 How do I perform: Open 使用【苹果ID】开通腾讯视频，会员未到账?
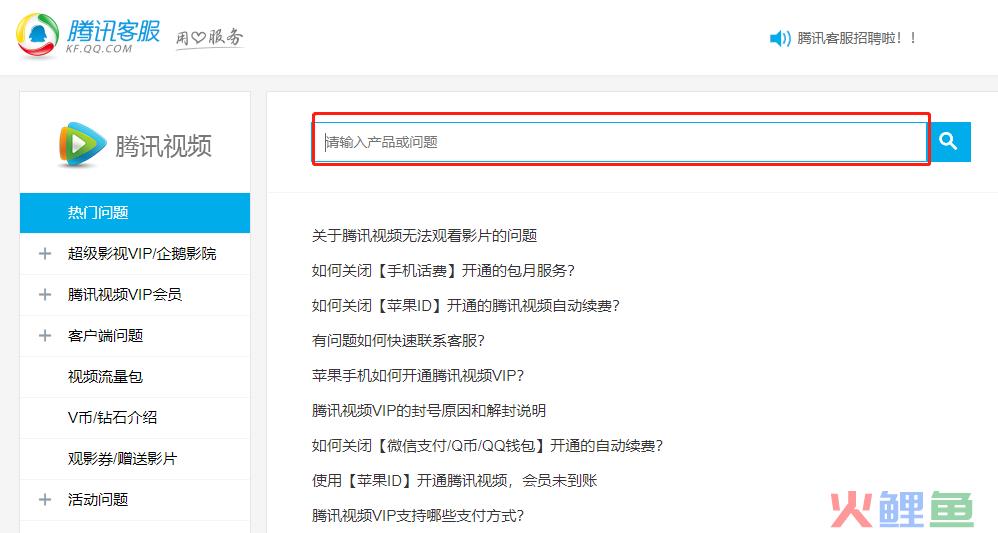point(454,481)
